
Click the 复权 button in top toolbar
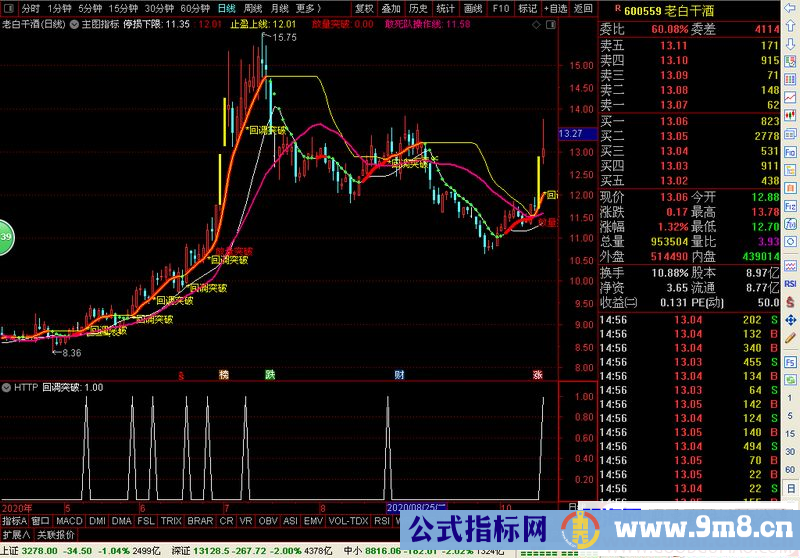(364, 8)
